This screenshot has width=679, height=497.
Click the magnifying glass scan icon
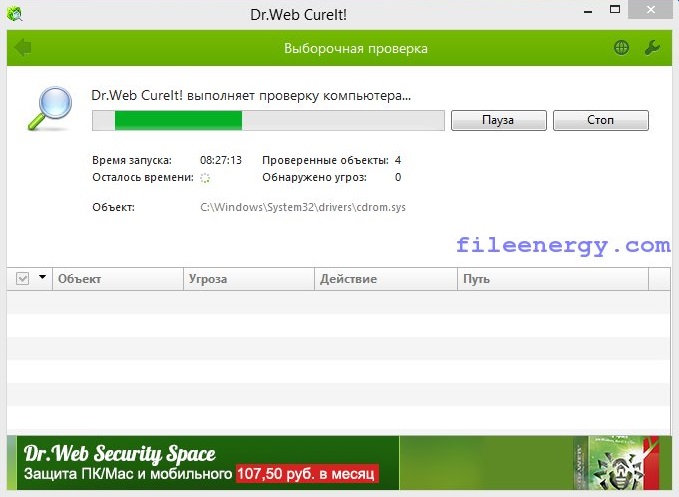(x=50, y=109)
